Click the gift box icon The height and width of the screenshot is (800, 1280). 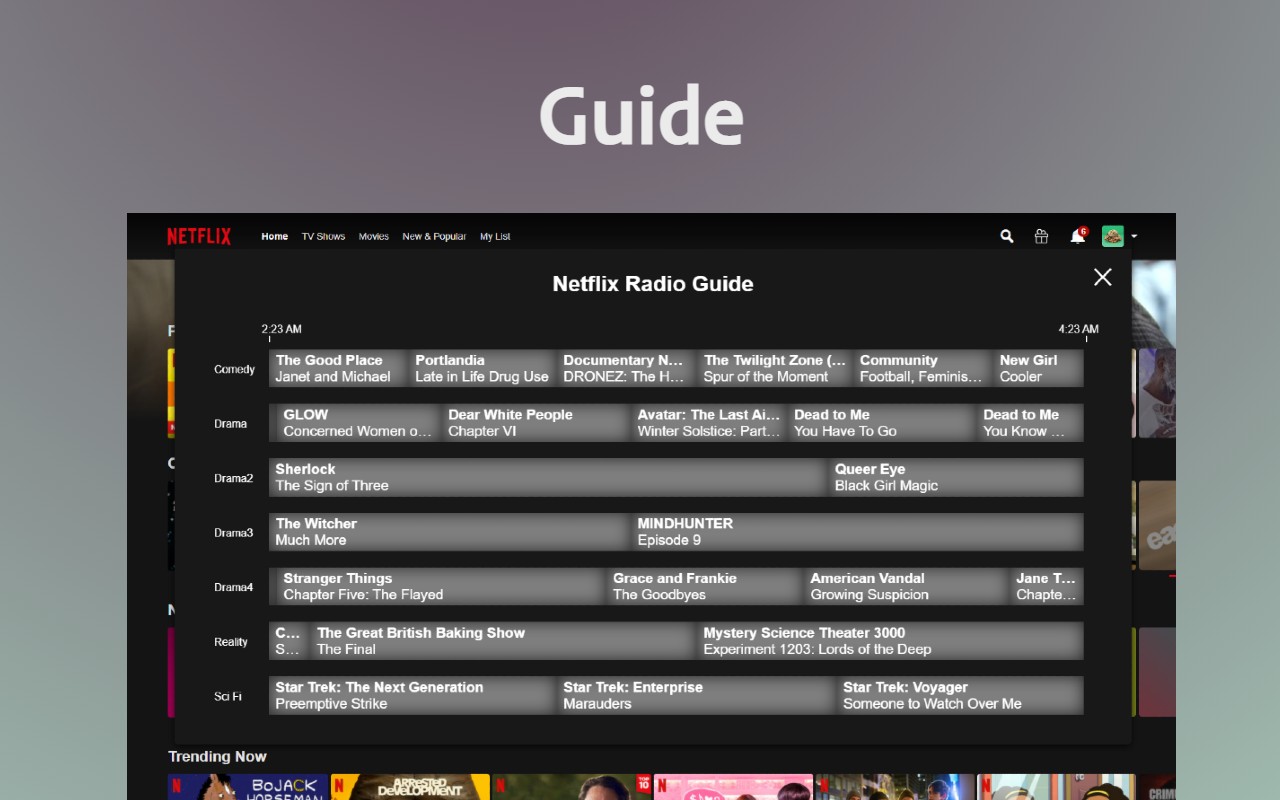pos(1041,236)
